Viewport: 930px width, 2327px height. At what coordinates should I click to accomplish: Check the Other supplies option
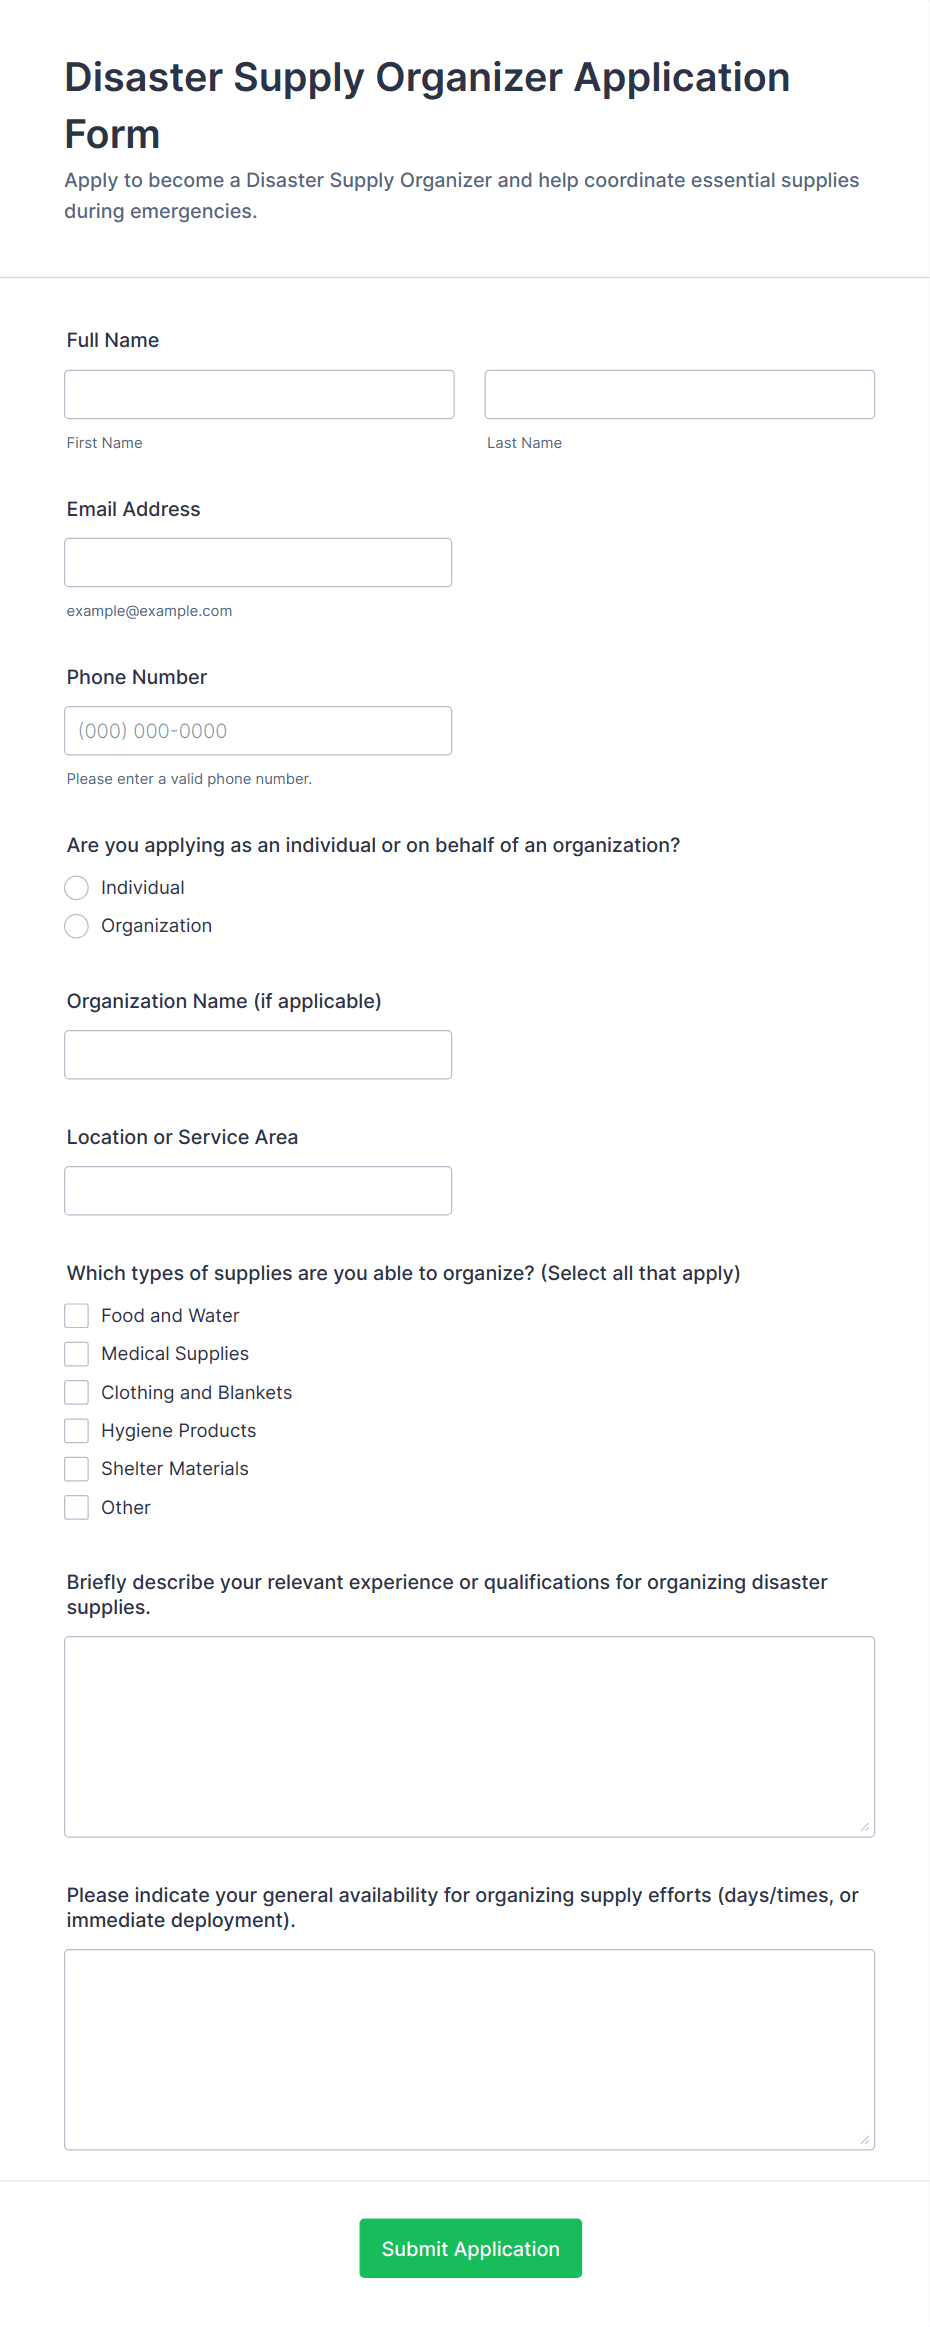pos(76,1506)
